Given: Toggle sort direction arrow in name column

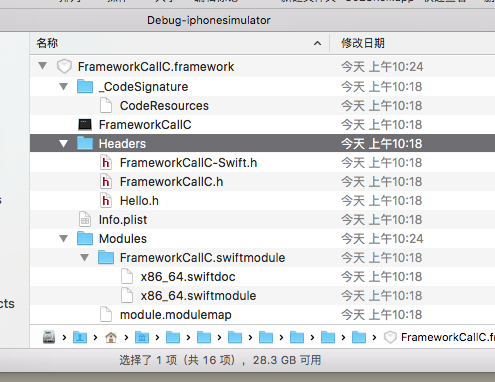Looking at the screenshot, I should click(318, 43).
